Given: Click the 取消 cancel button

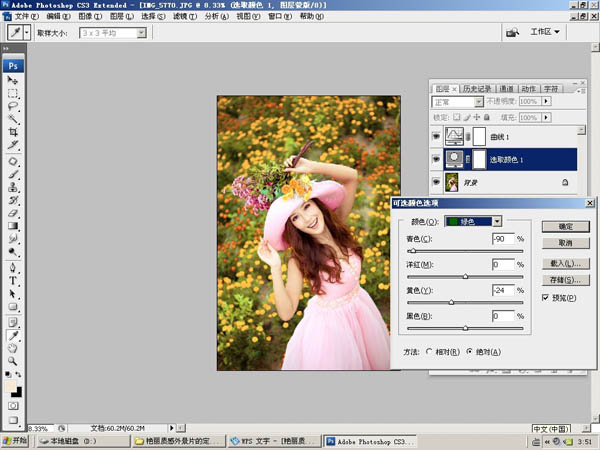Looking at the screenshot, I should point(565,243).
